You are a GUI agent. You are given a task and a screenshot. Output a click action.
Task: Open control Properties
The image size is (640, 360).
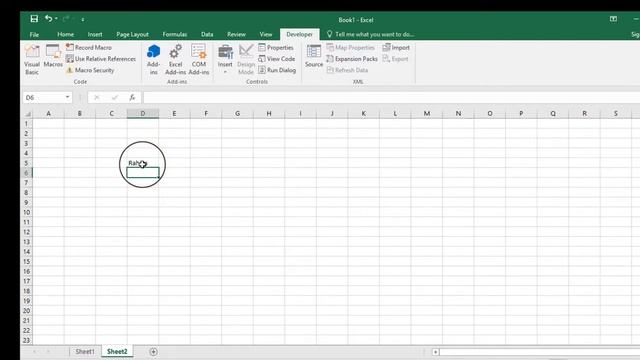tap(276, 47)
